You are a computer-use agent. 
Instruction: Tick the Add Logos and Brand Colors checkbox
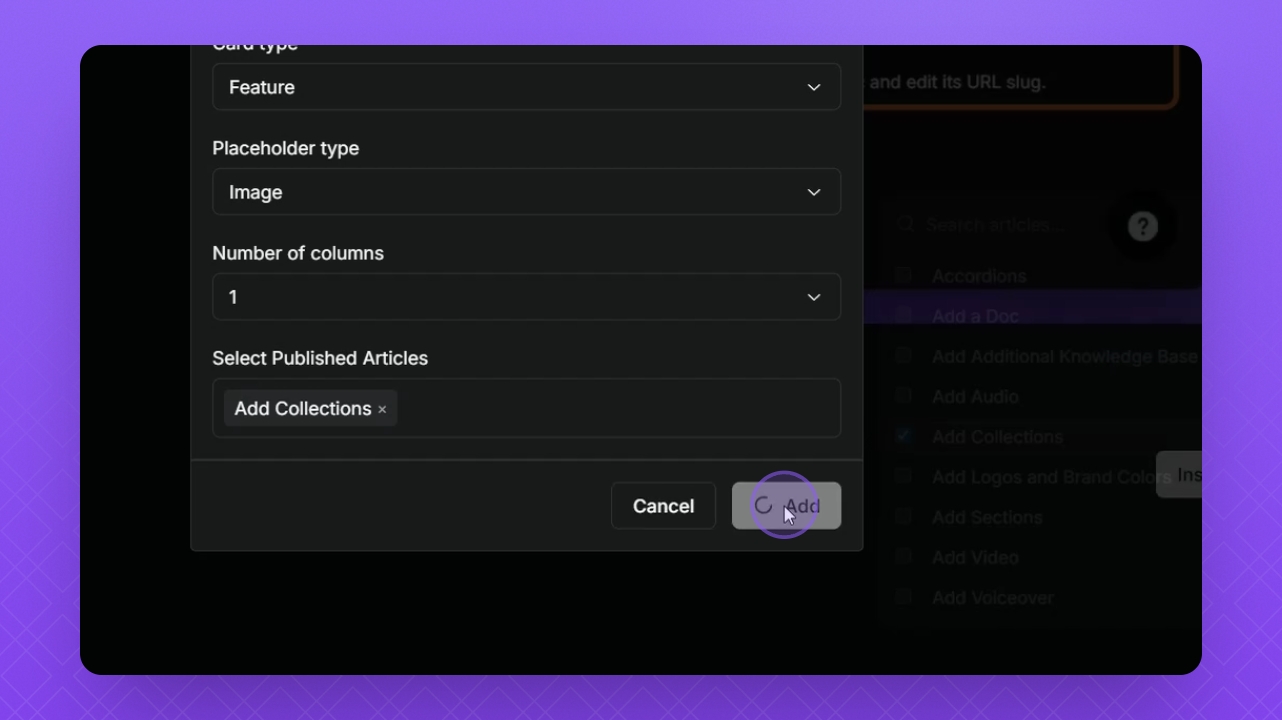point(904,476)
